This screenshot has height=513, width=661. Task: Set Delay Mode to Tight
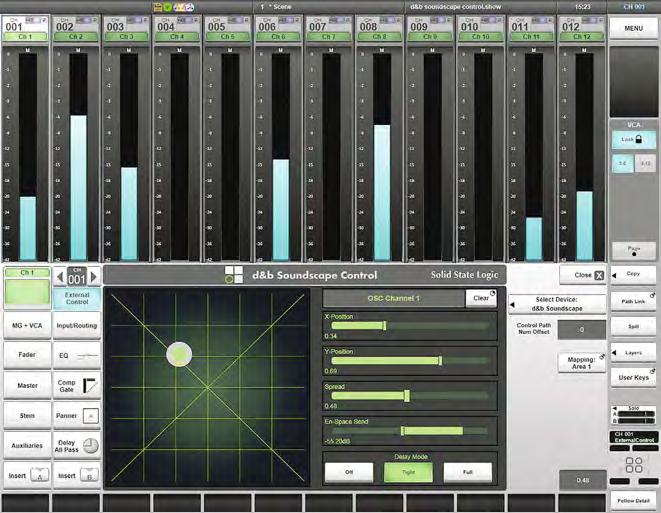click(408, 472)
